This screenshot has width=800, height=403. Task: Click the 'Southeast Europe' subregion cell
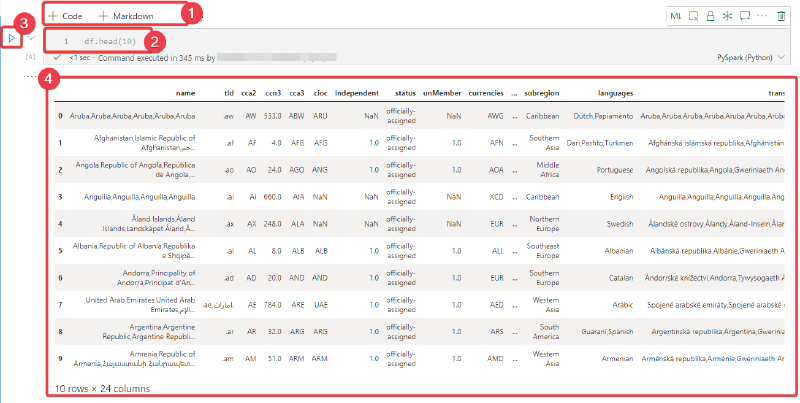point(543,251)
